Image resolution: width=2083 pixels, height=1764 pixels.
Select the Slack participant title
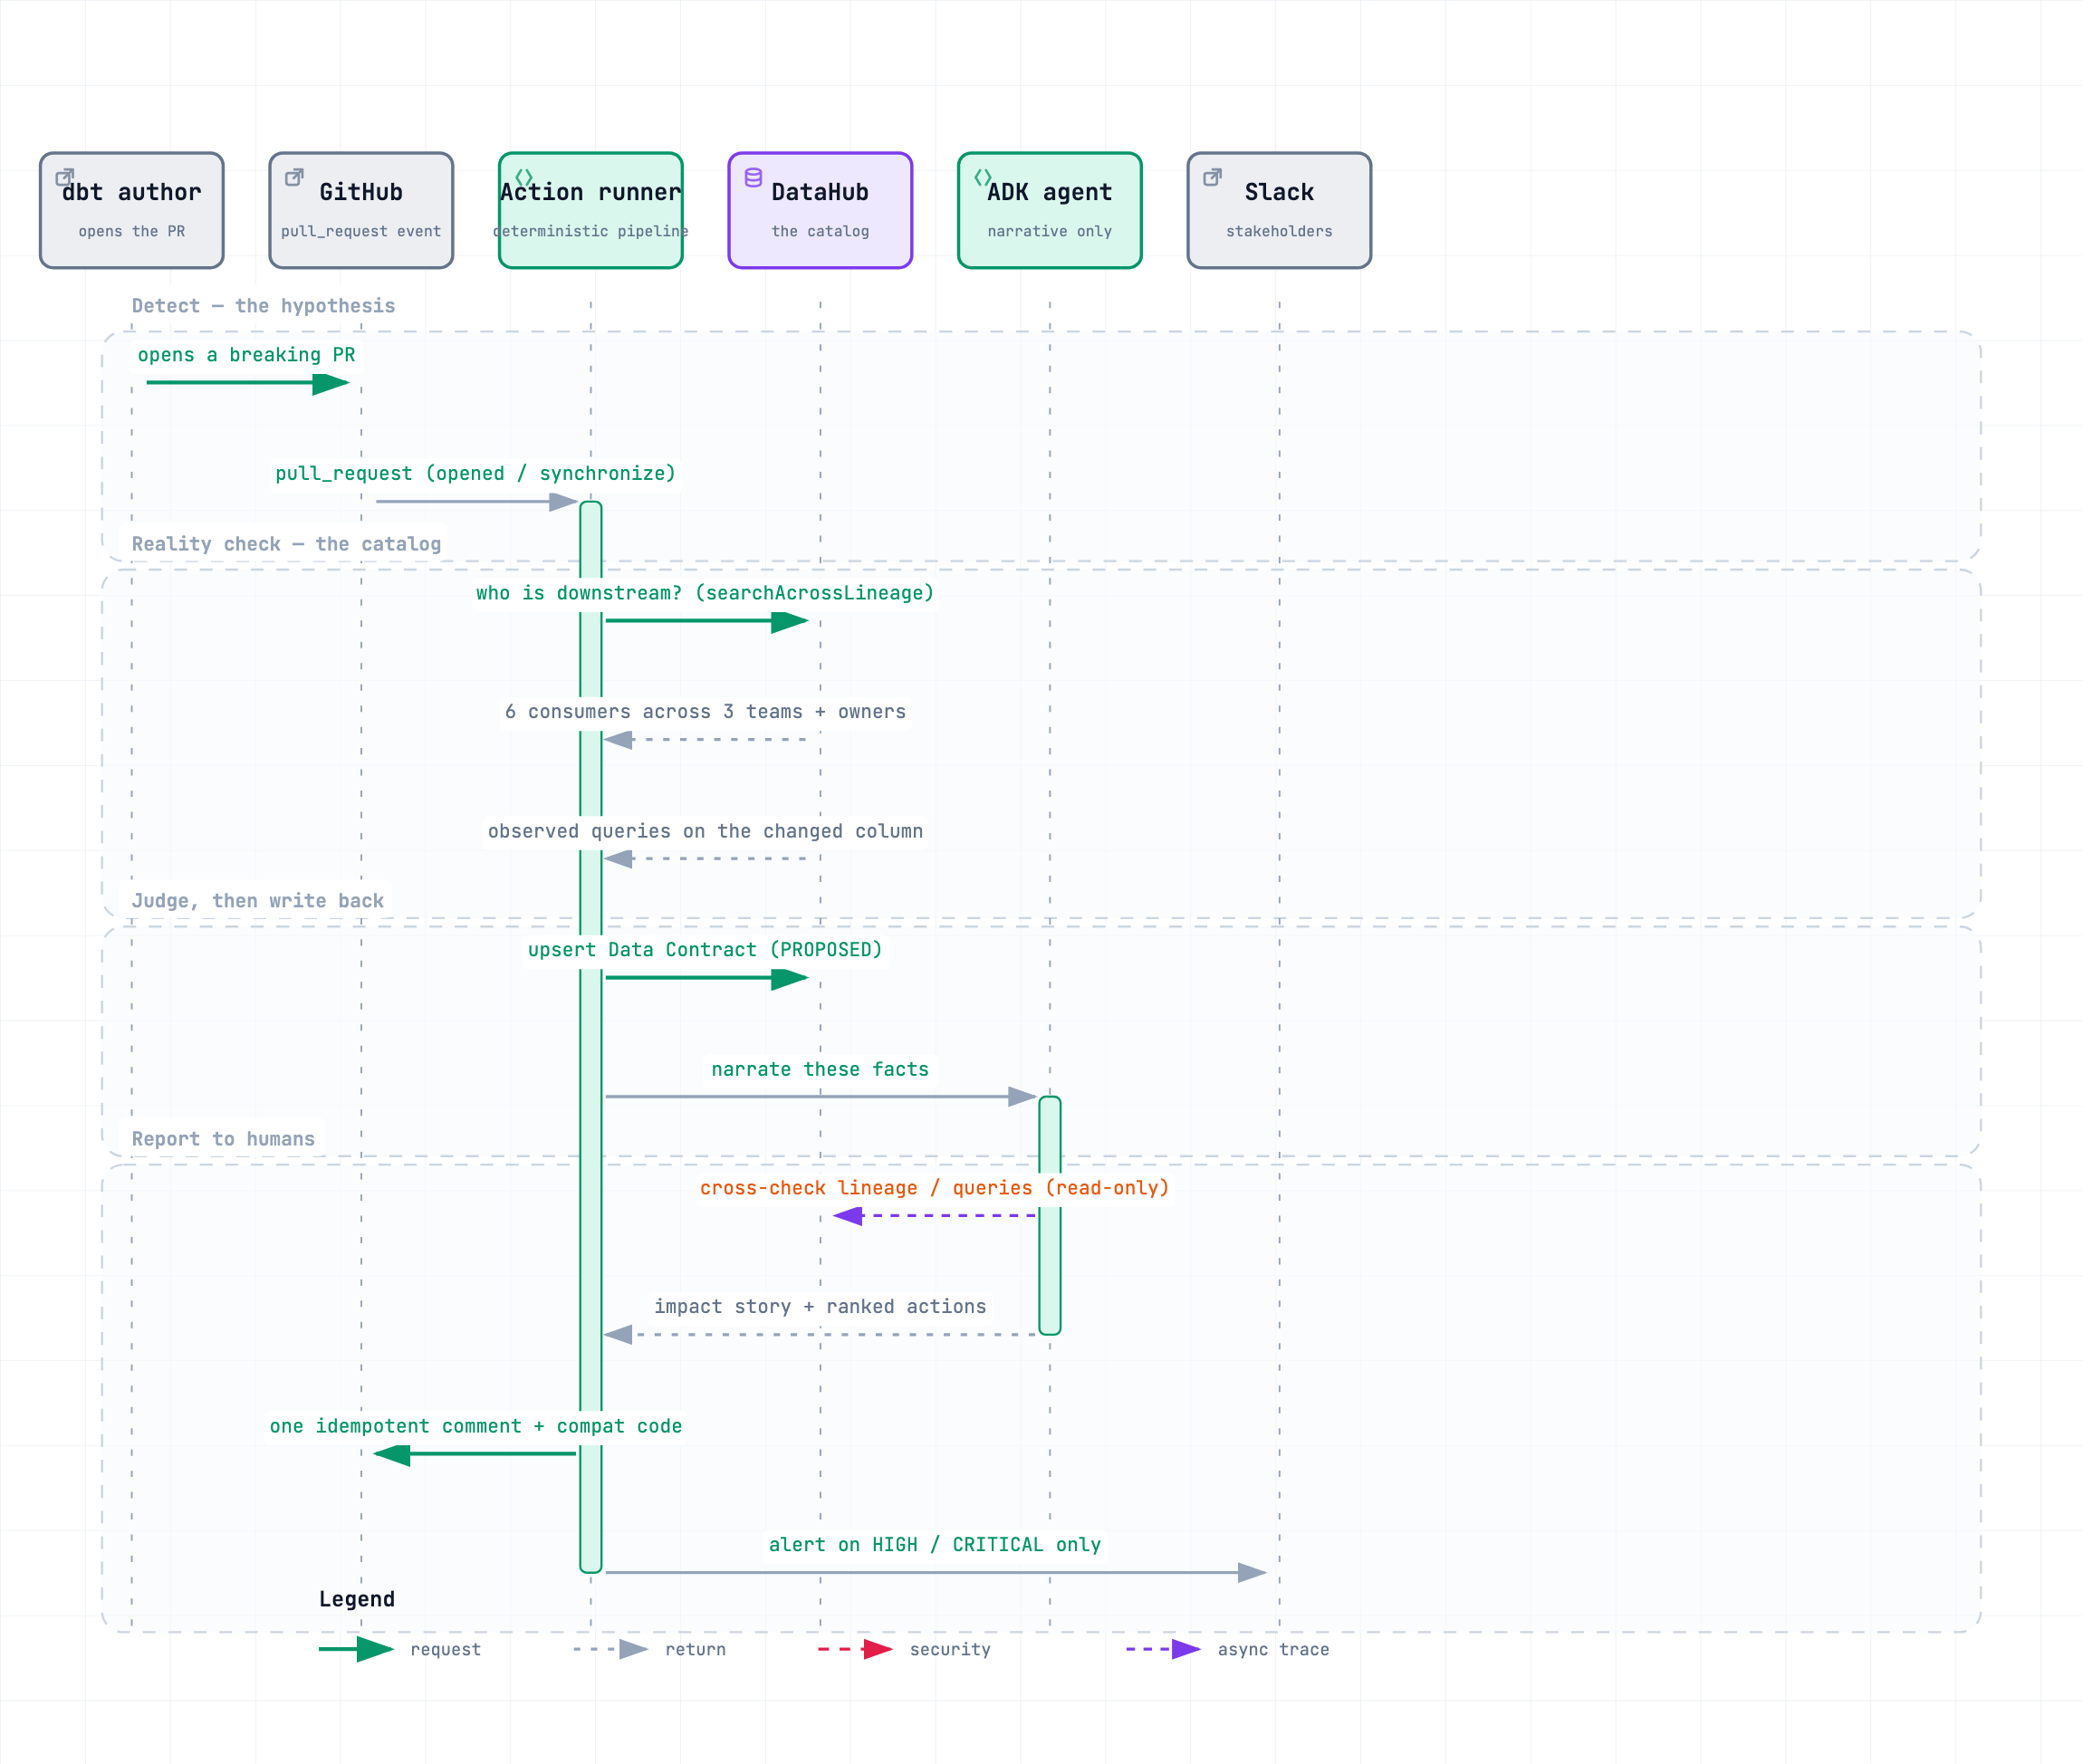click(1279, 192)
